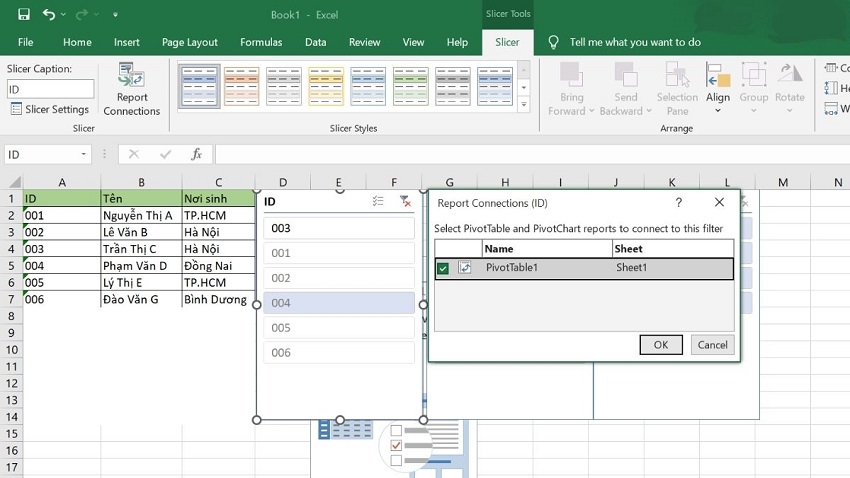
Task: Select slicer item 003
Action: (x=338, y=228)
